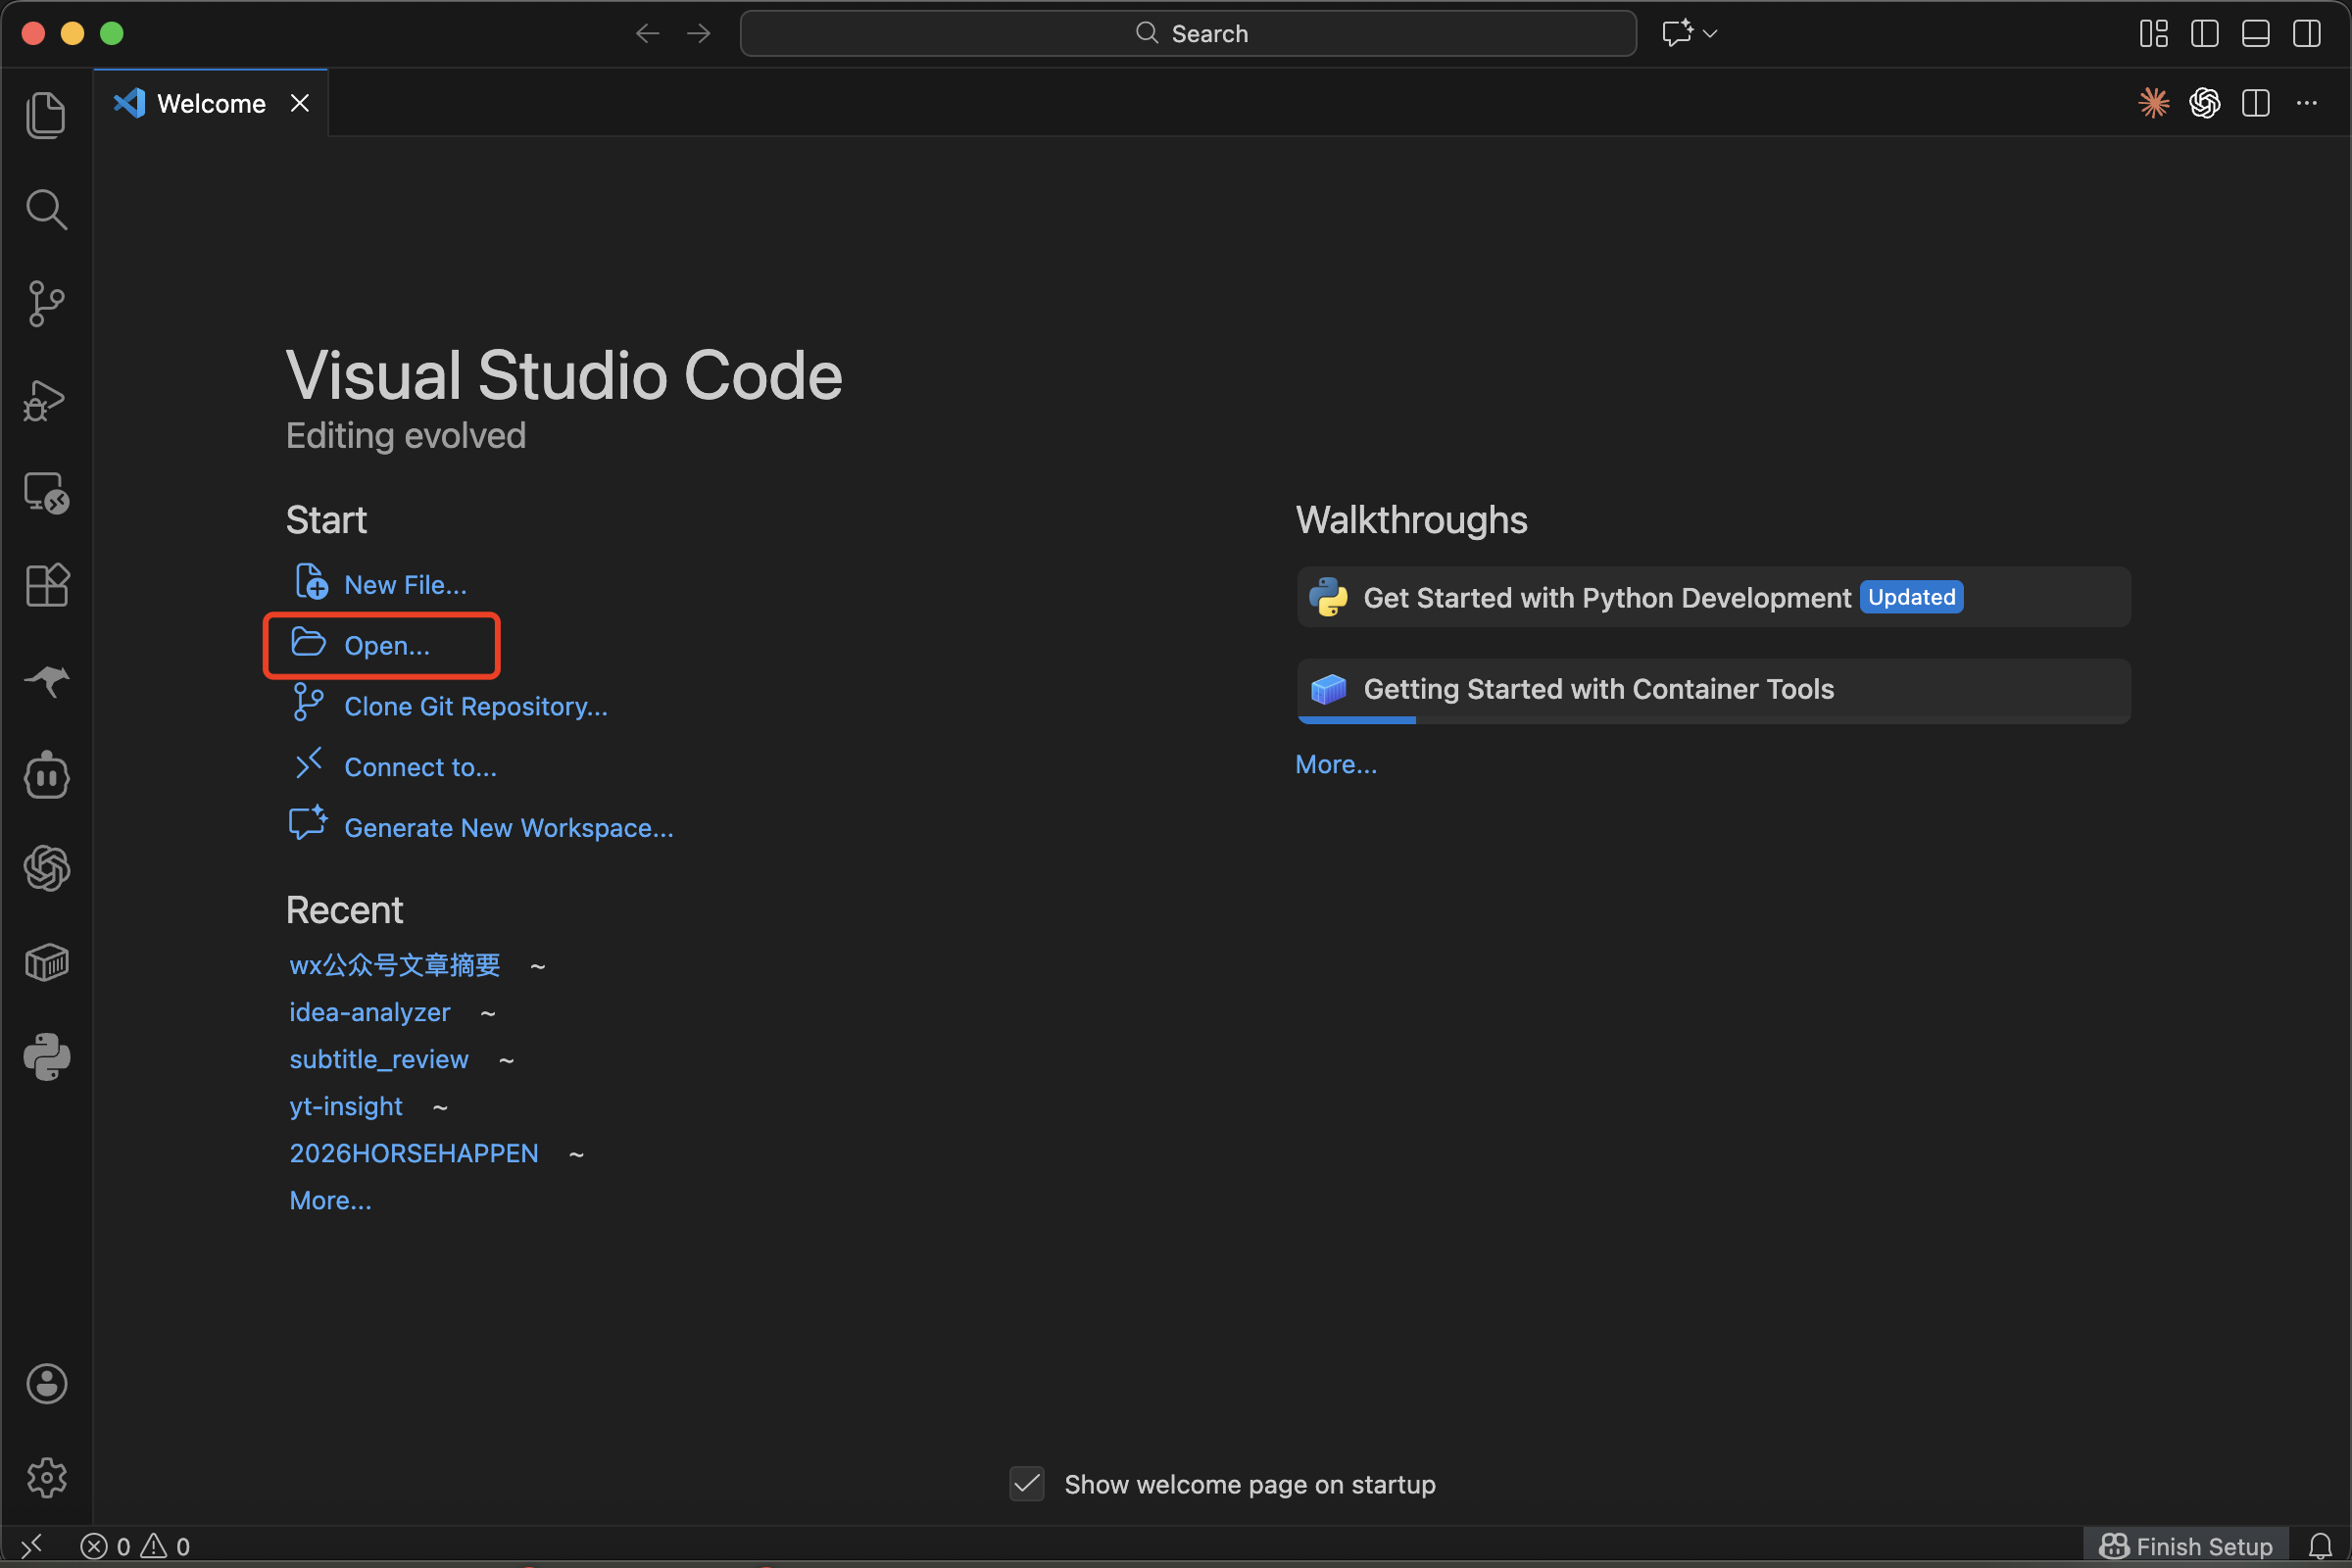Open Get Started with Python Development walkthrough
Viewport: 2352px width, 1568px height.
point(1713,597)
